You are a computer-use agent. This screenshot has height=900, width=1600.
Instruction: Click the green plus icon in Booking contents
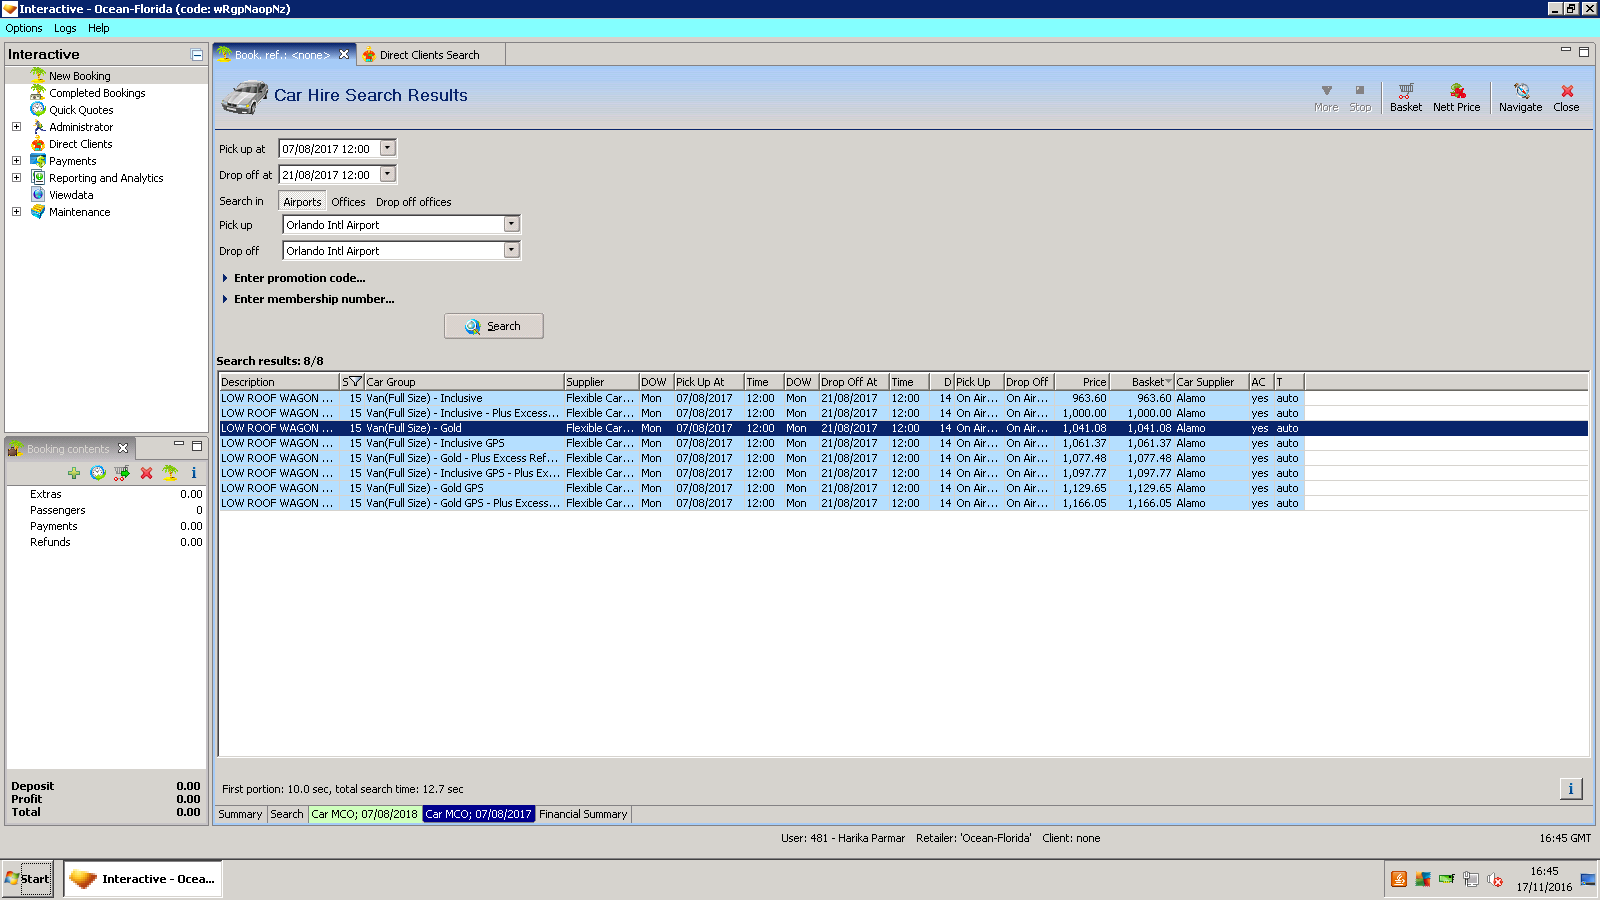tap(74, 473)
